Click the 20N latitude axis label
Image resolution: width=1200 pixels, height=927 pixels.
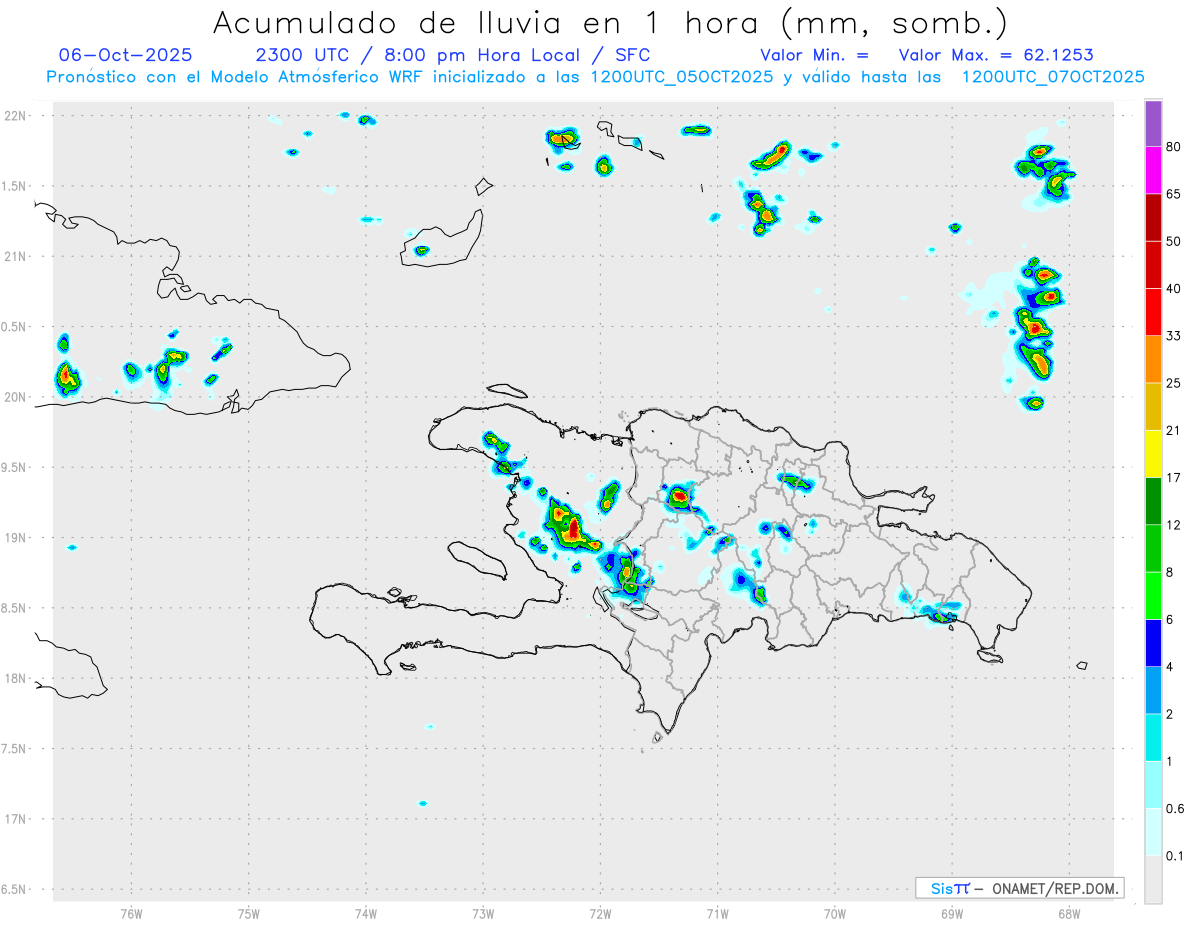[17, 397]
